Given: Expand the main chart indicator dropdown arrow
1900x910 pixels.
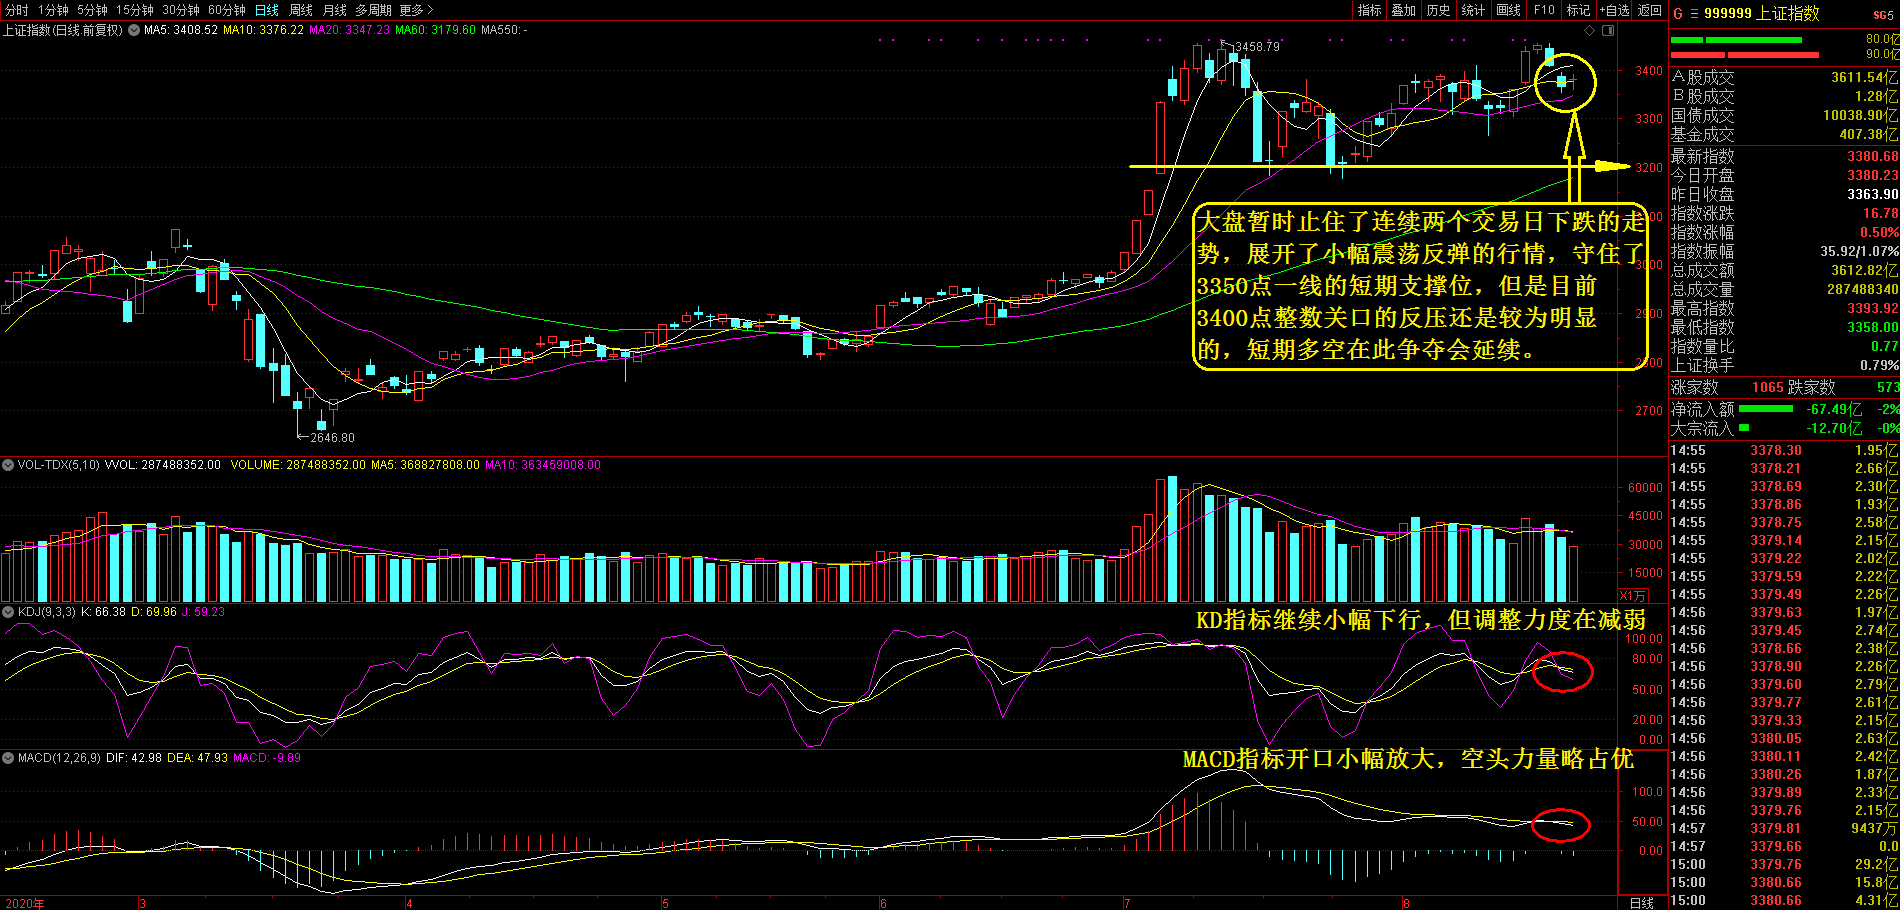Looking at the screenshot, I should pyautogui.click(x=133, y=30).
